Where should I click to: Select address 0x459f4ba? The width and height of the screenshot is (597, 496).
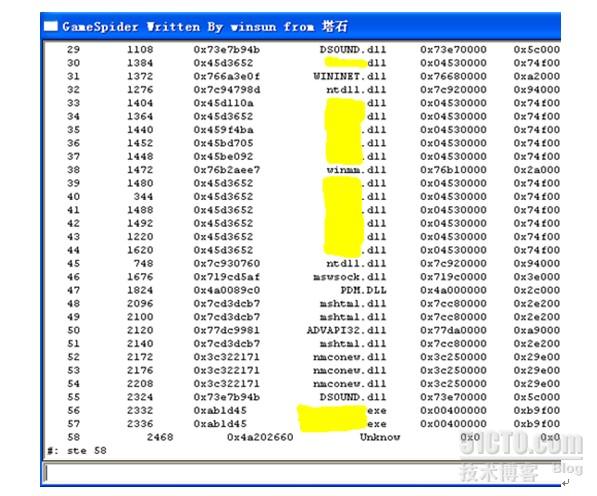coord(223,130)
